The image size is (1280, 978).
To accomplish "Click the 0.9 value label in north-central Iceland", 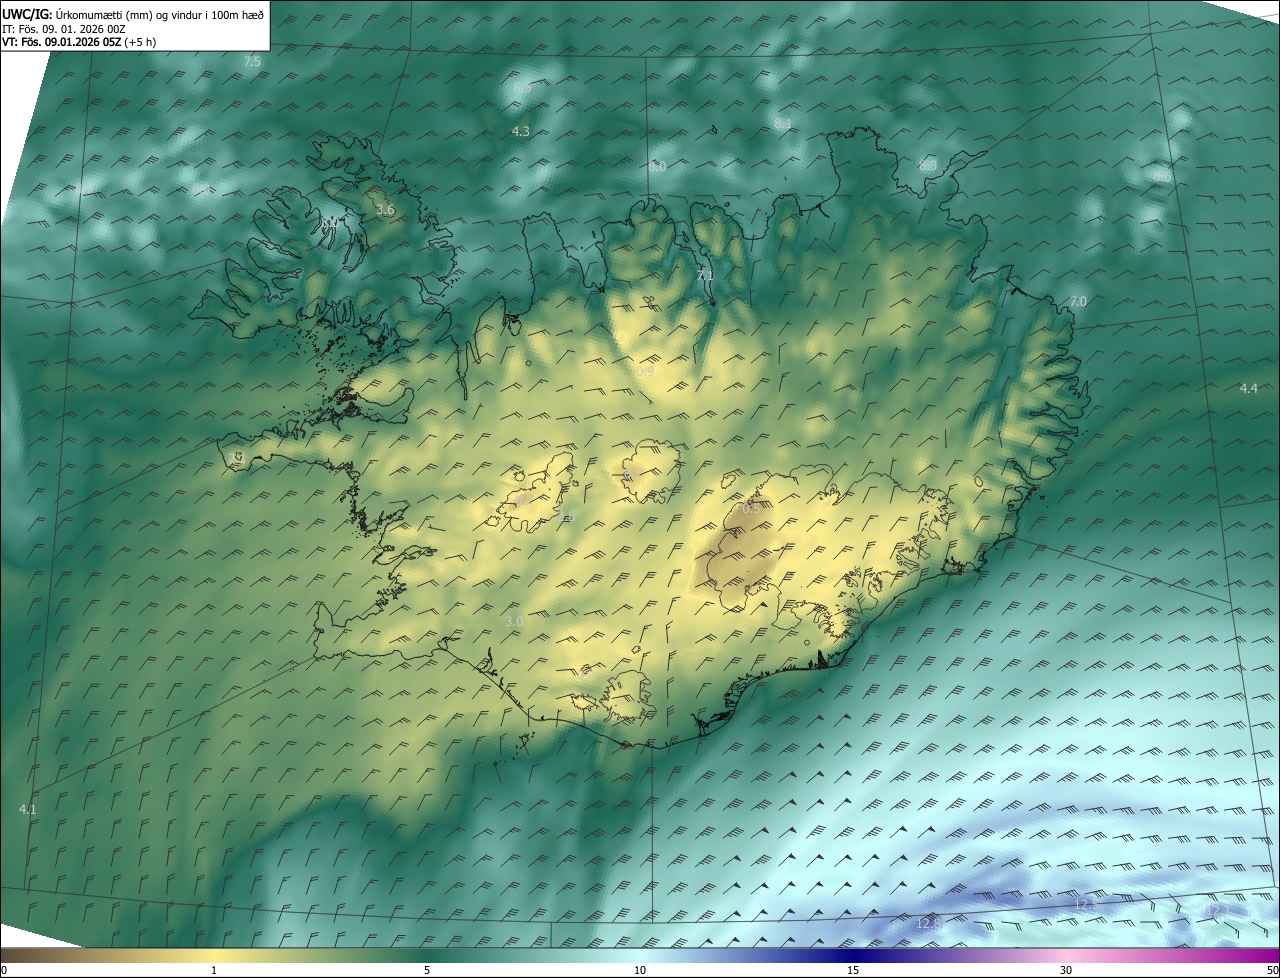I will pos(644,371).
